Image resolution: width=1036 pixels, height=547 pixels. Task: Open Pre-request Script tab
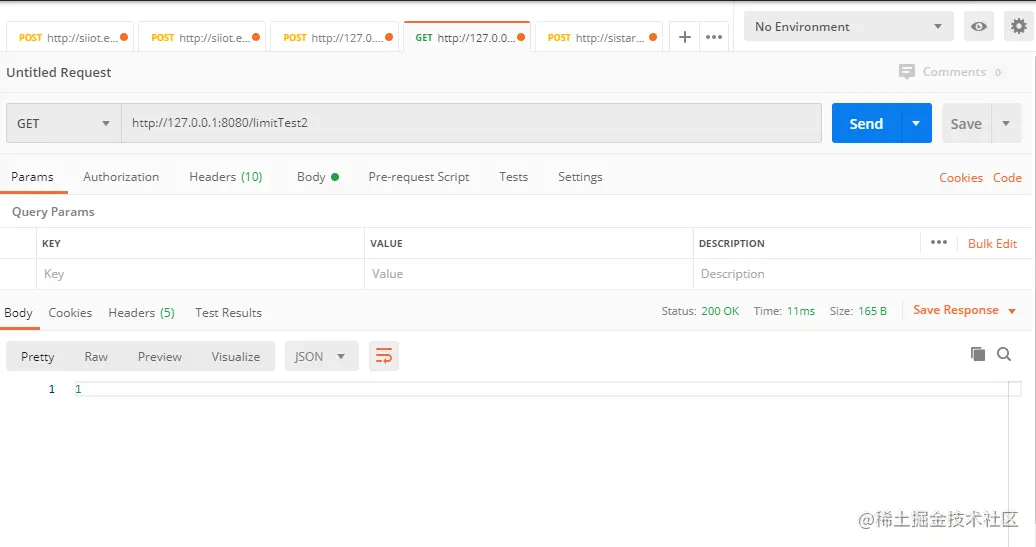pos(419,177)
